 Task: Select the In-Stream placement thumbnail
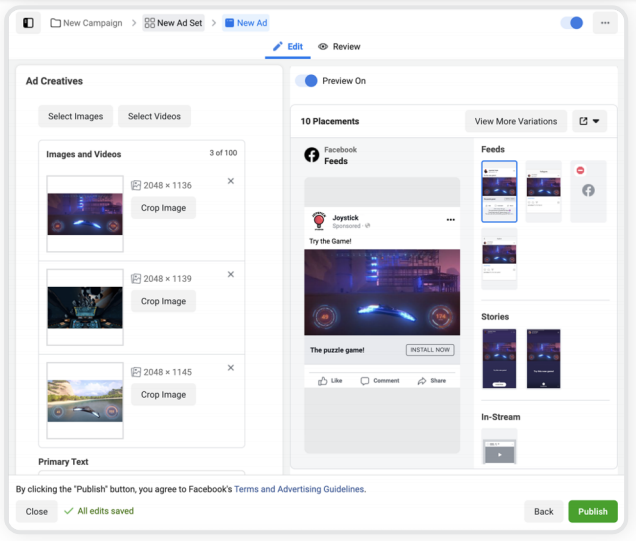tap(500, 448)
